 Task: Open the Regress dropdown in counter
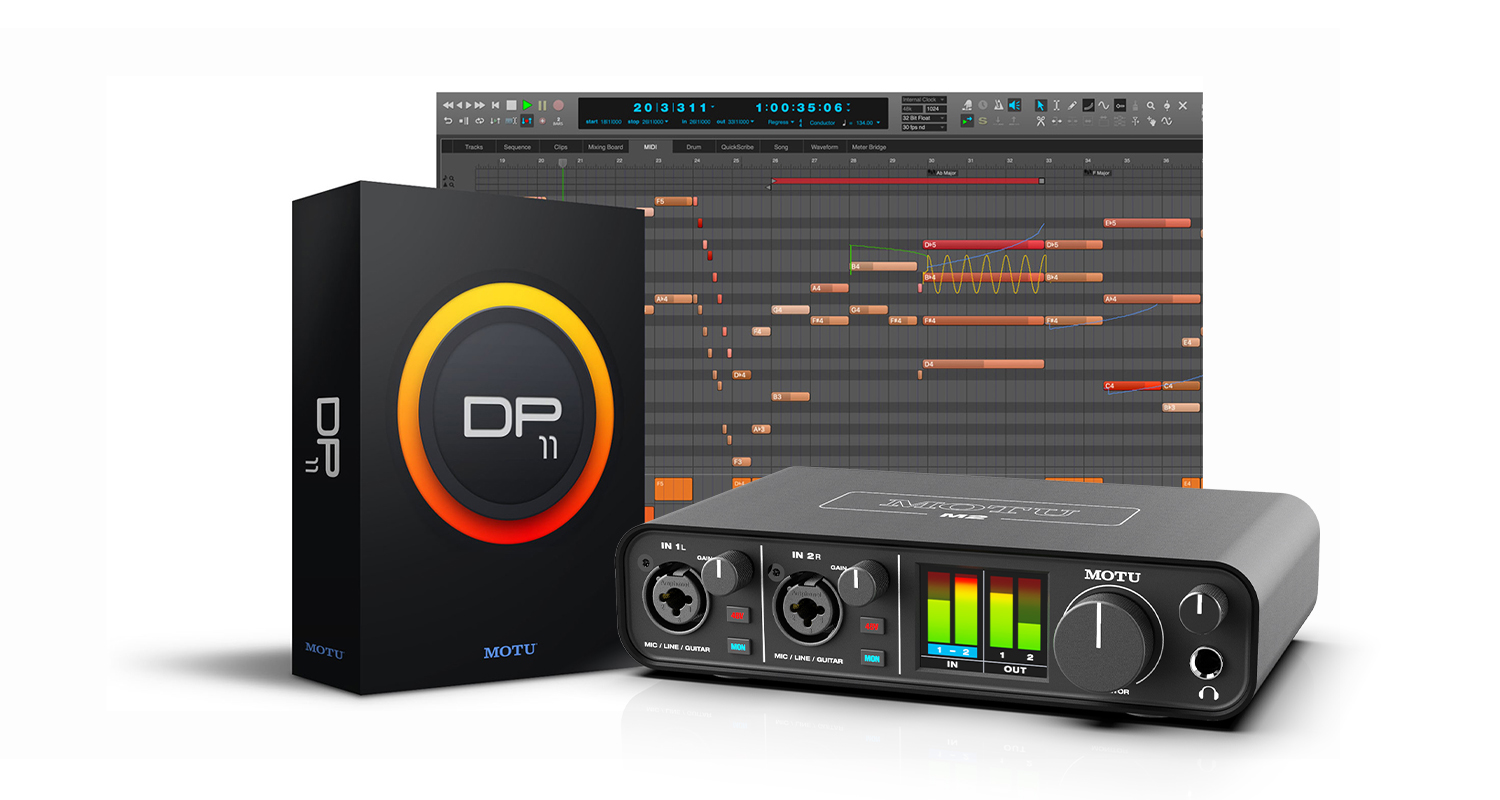781,122
